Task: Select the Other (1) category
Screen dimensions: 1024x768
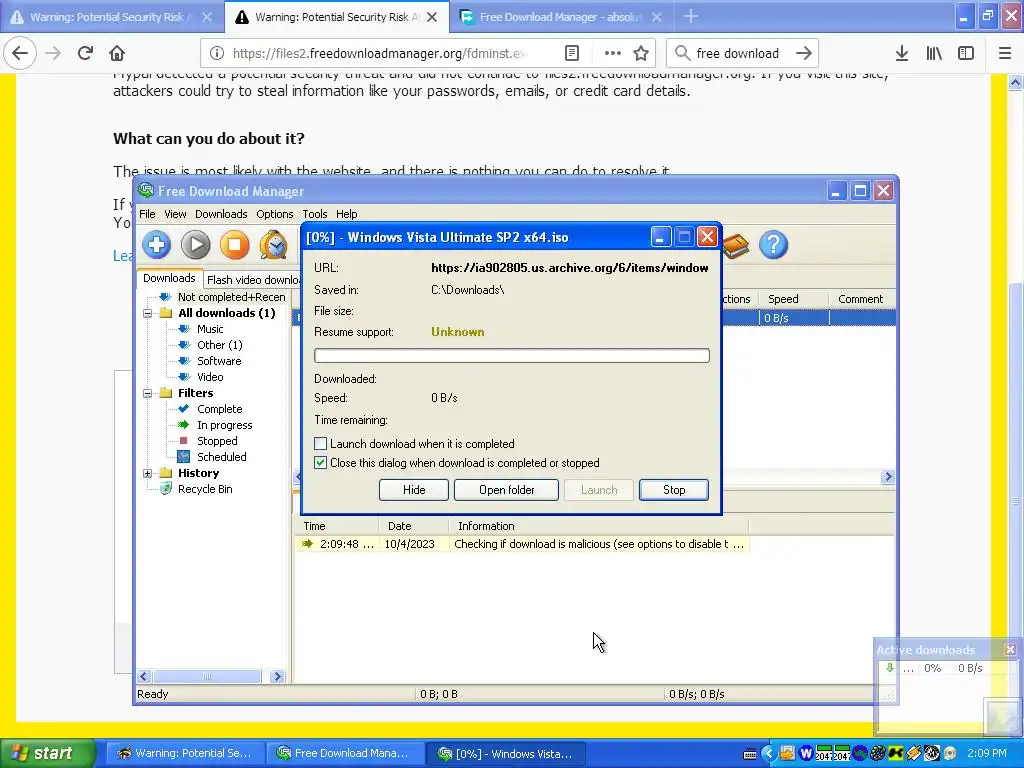Action: pos(219,345)
